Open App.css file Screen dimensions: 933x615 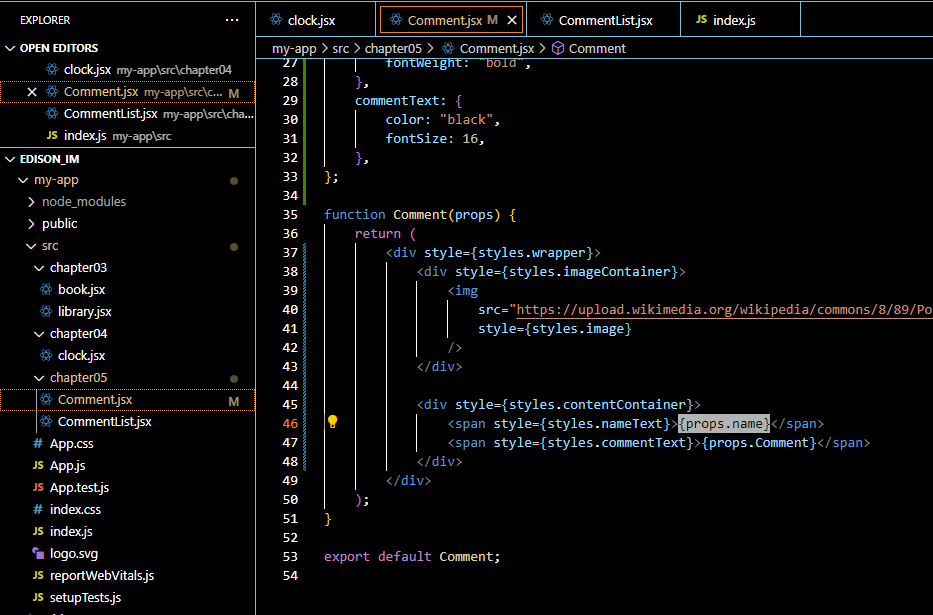point(71,444)
